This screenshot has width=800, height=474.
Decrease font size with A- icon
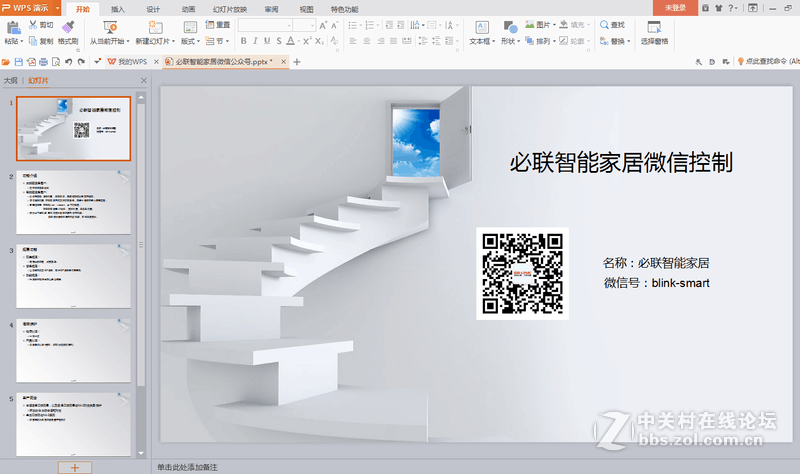[x=335, y=25]
